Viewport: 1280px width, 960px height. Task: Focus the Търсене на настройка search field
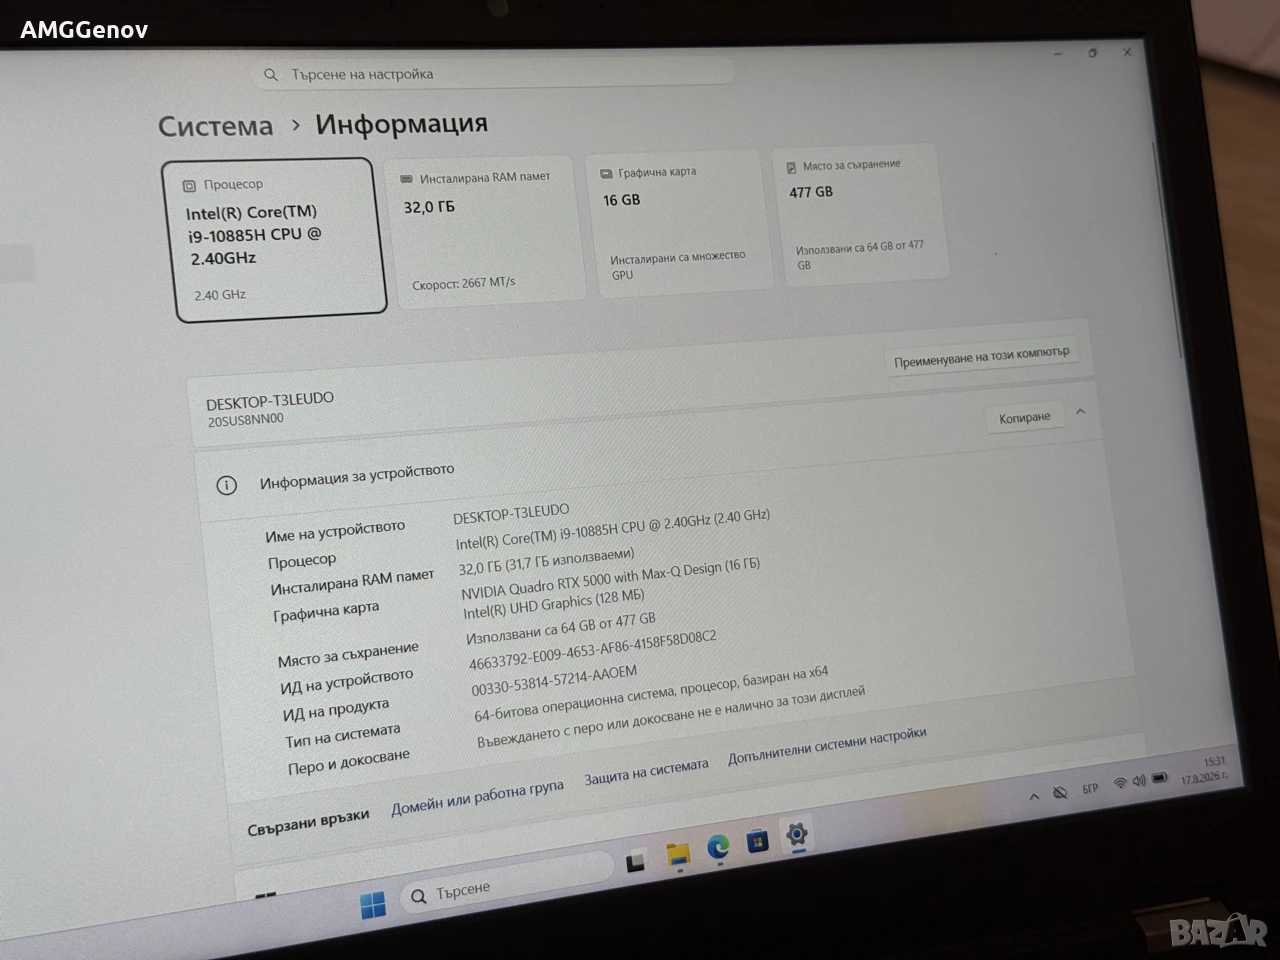click(492, 73)
